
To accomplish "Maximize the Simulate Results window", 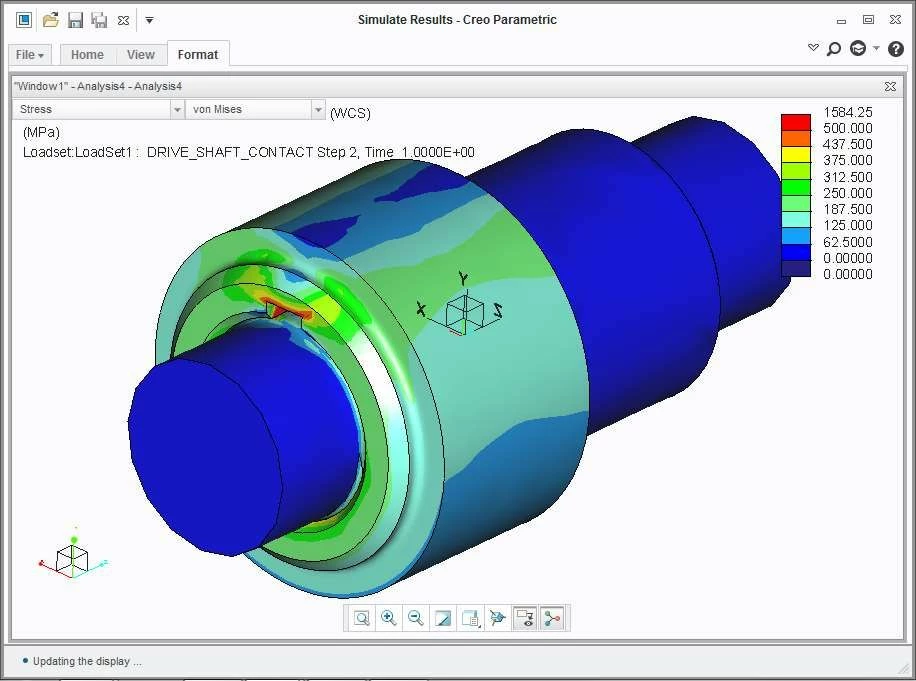I will click(869, 20).
